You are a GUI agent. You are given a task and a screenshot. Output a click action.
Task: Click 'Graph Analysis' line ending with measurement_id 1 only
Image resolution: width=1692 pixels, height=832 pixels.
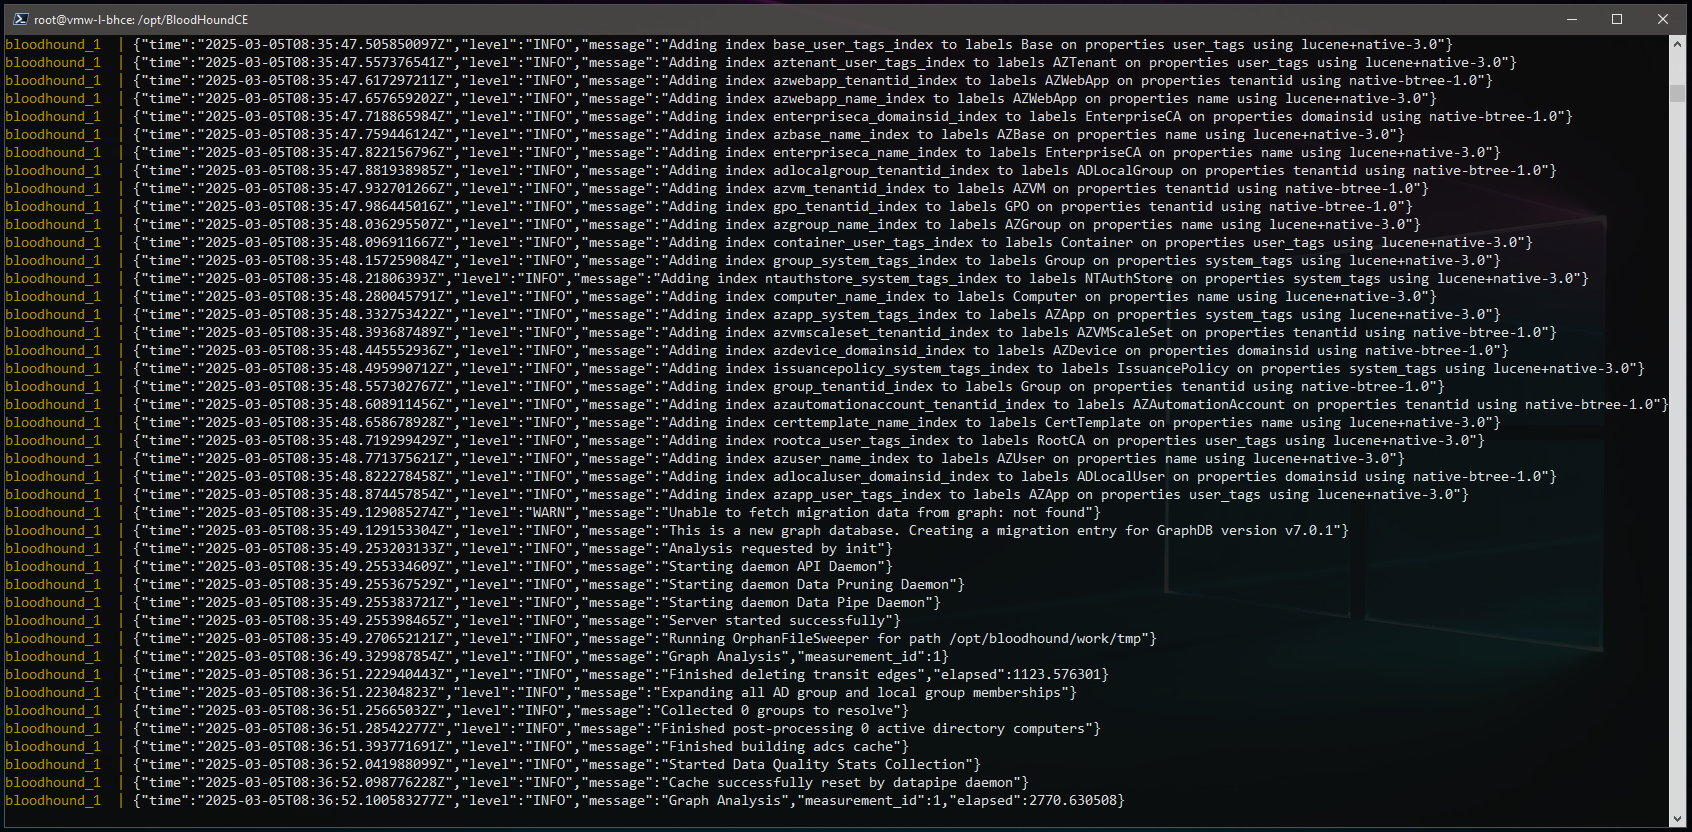[x=477, y=657]
